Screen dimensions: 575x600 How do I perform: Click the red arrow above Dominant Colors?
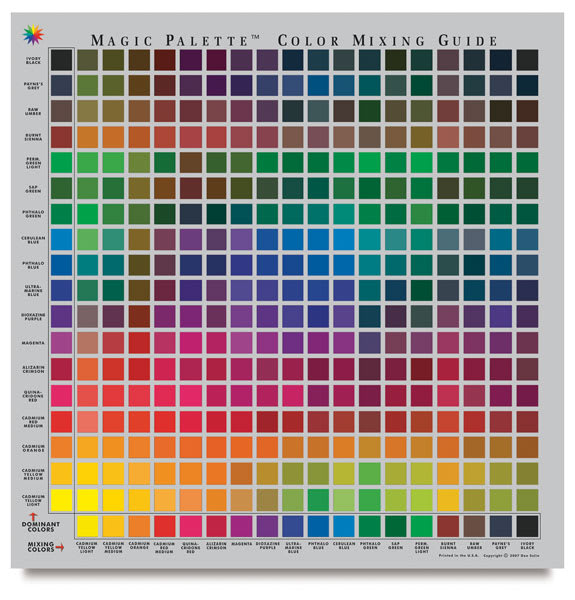[x=33, y=517]
